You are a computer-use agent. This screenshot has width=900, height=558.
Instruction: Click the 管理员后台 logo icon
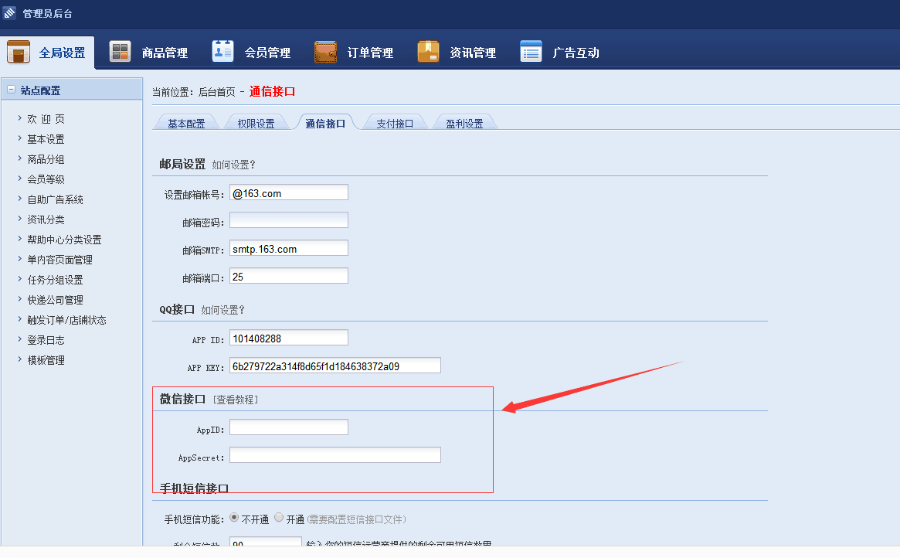[9, 13]
